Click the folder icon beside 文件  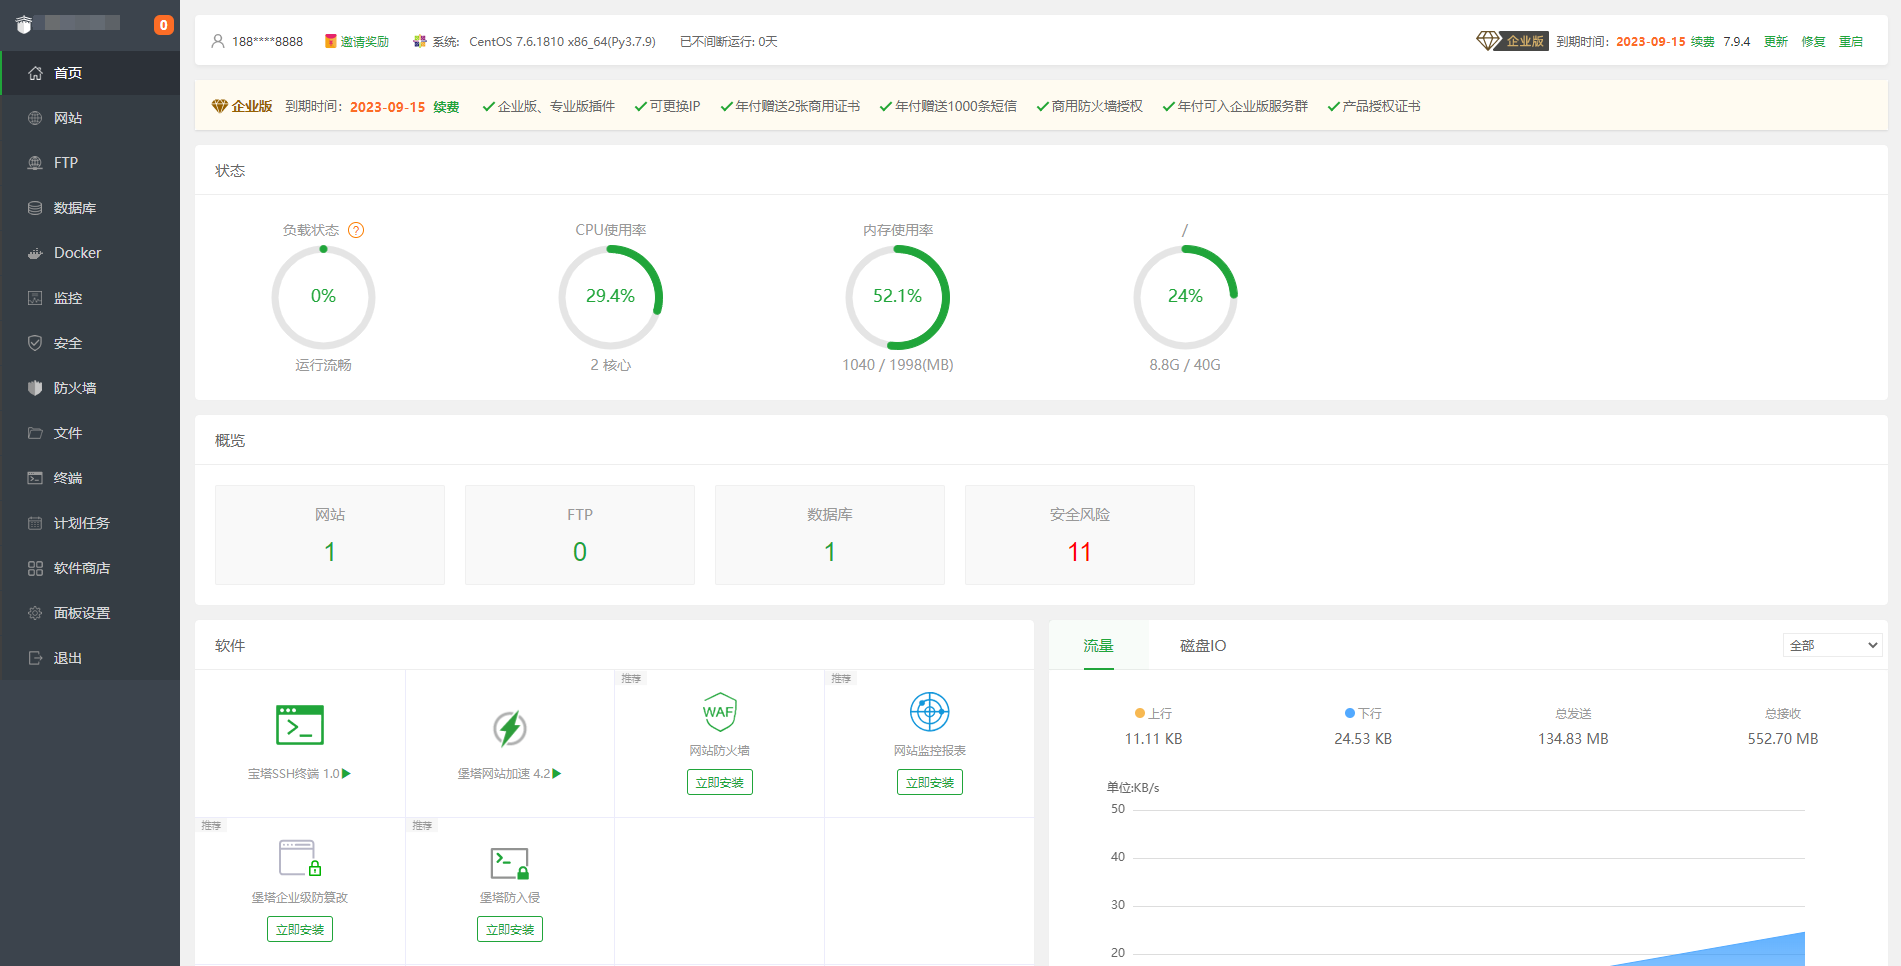(35, 433)
